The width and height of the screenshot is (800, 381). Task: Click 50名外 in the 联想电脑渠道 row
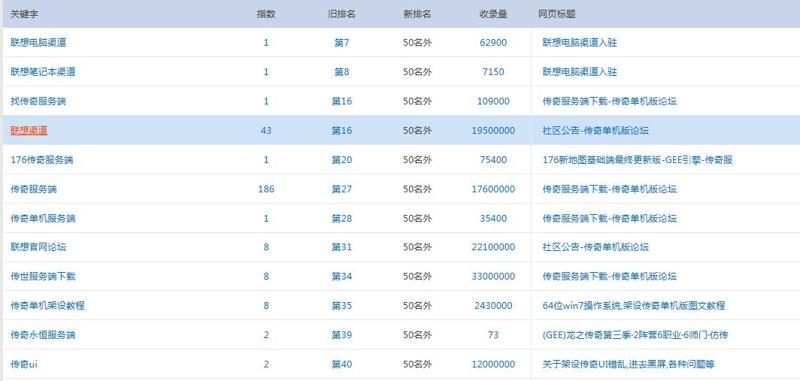coord(417,43)
